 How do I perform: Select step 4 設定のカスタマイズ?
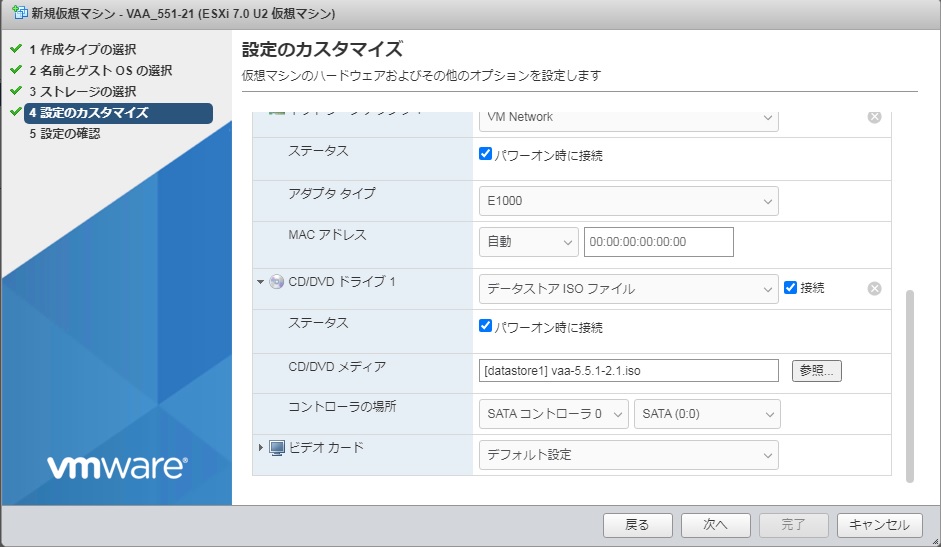click(118, 113)
